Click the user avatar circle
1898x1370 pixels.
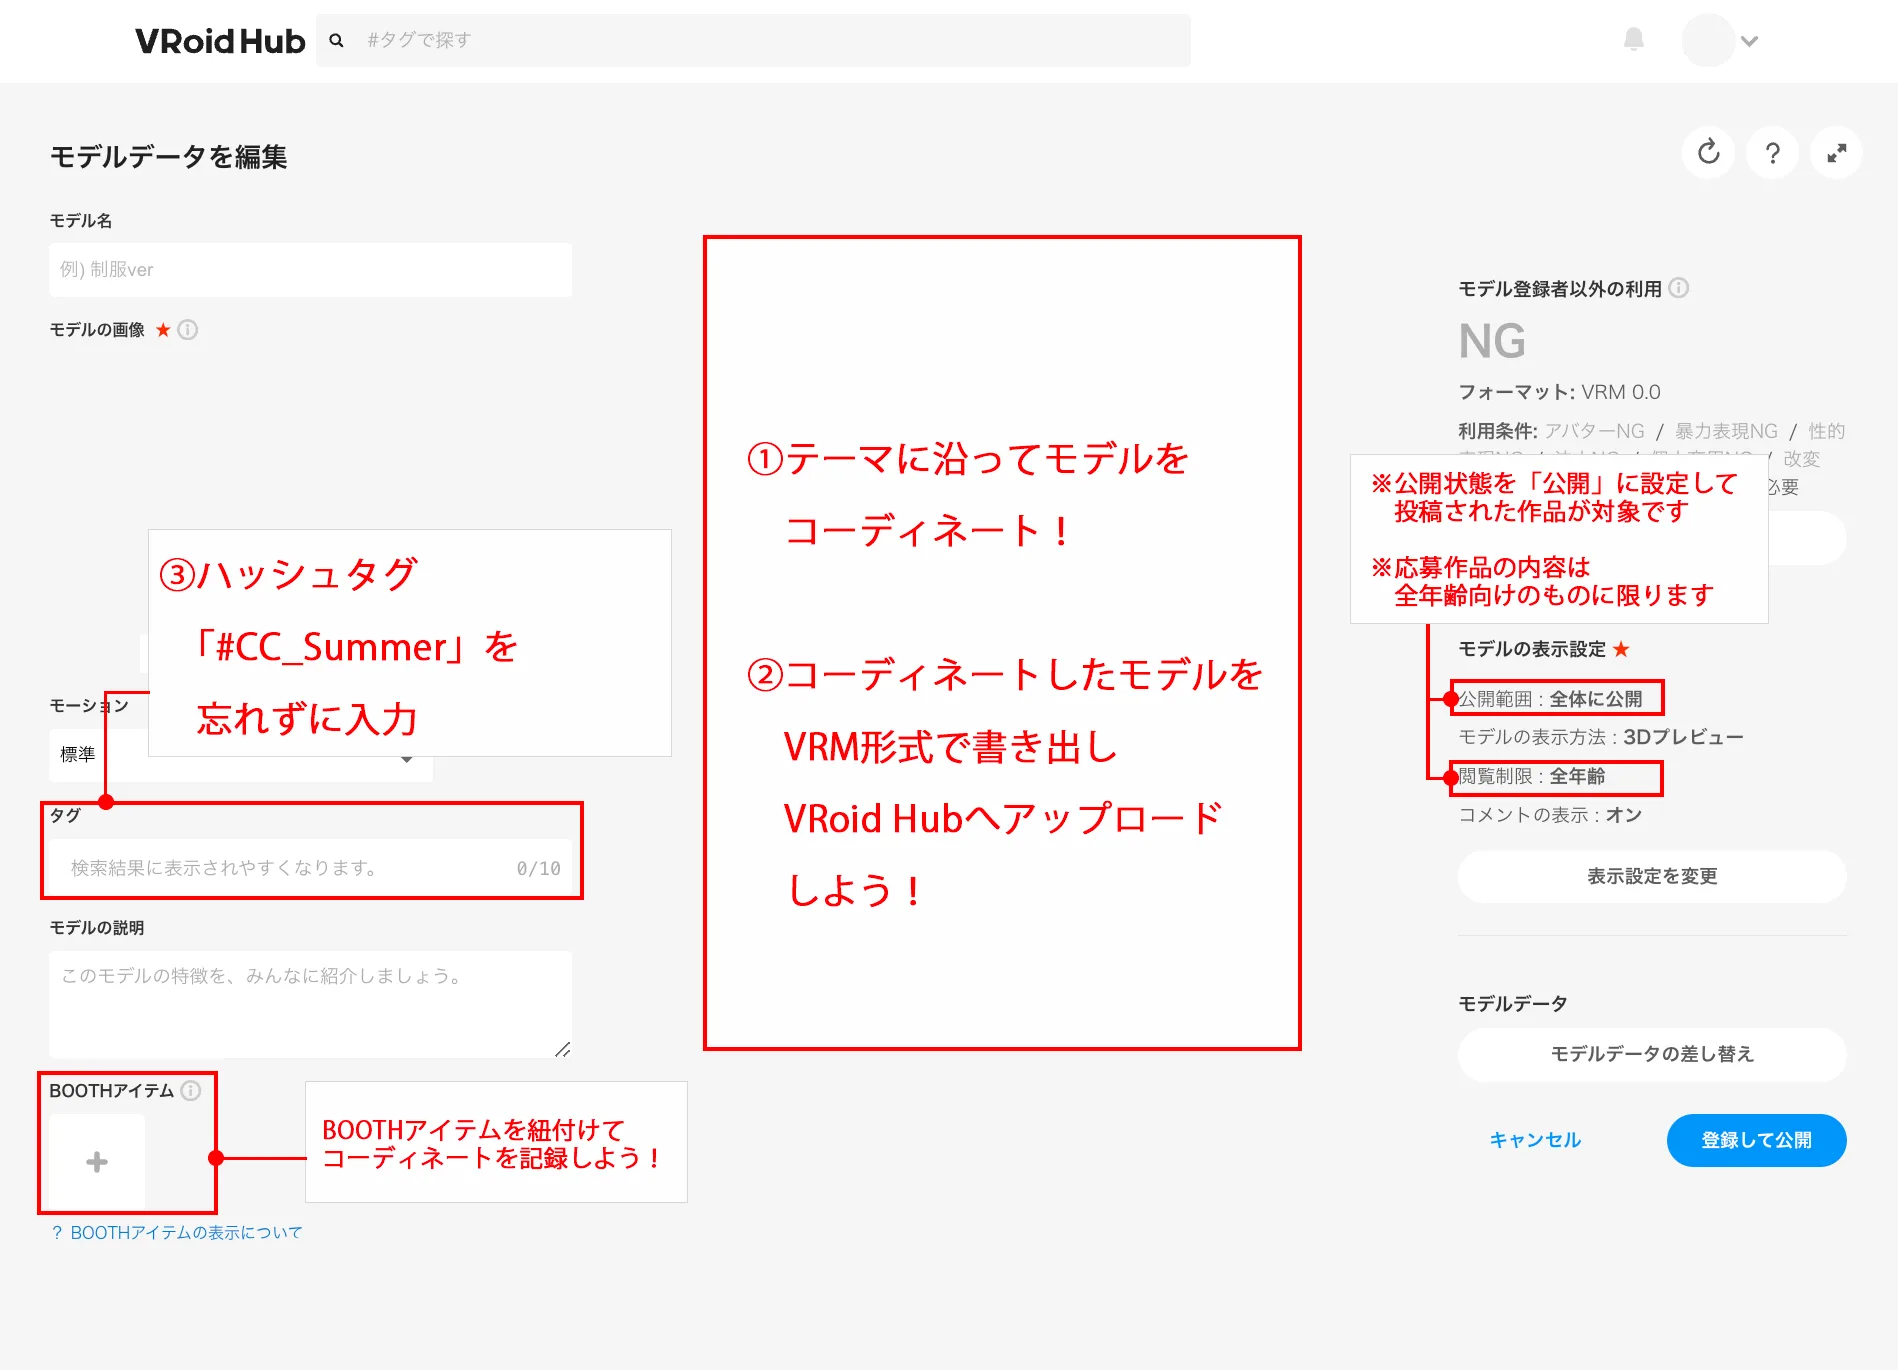point(1708,41)
